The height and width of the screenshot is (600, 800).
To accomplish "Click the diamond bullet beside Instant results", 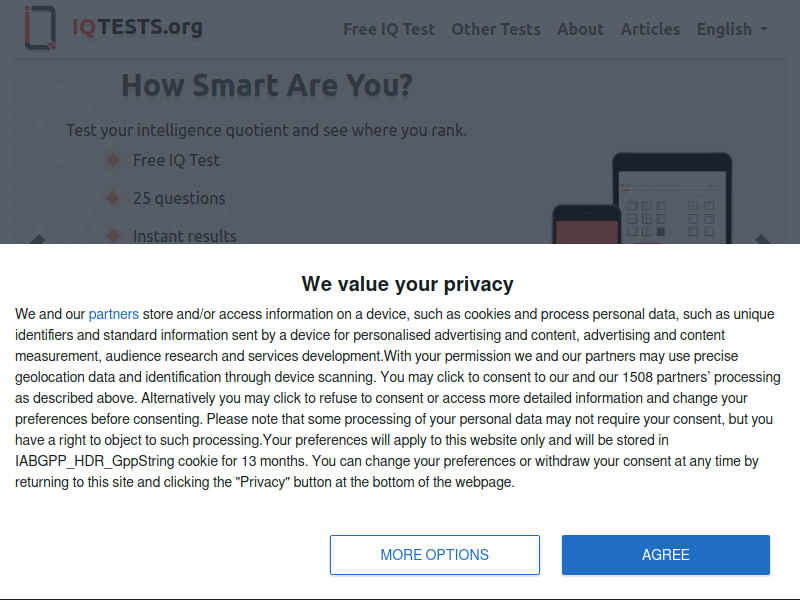I will coord(113,236).
